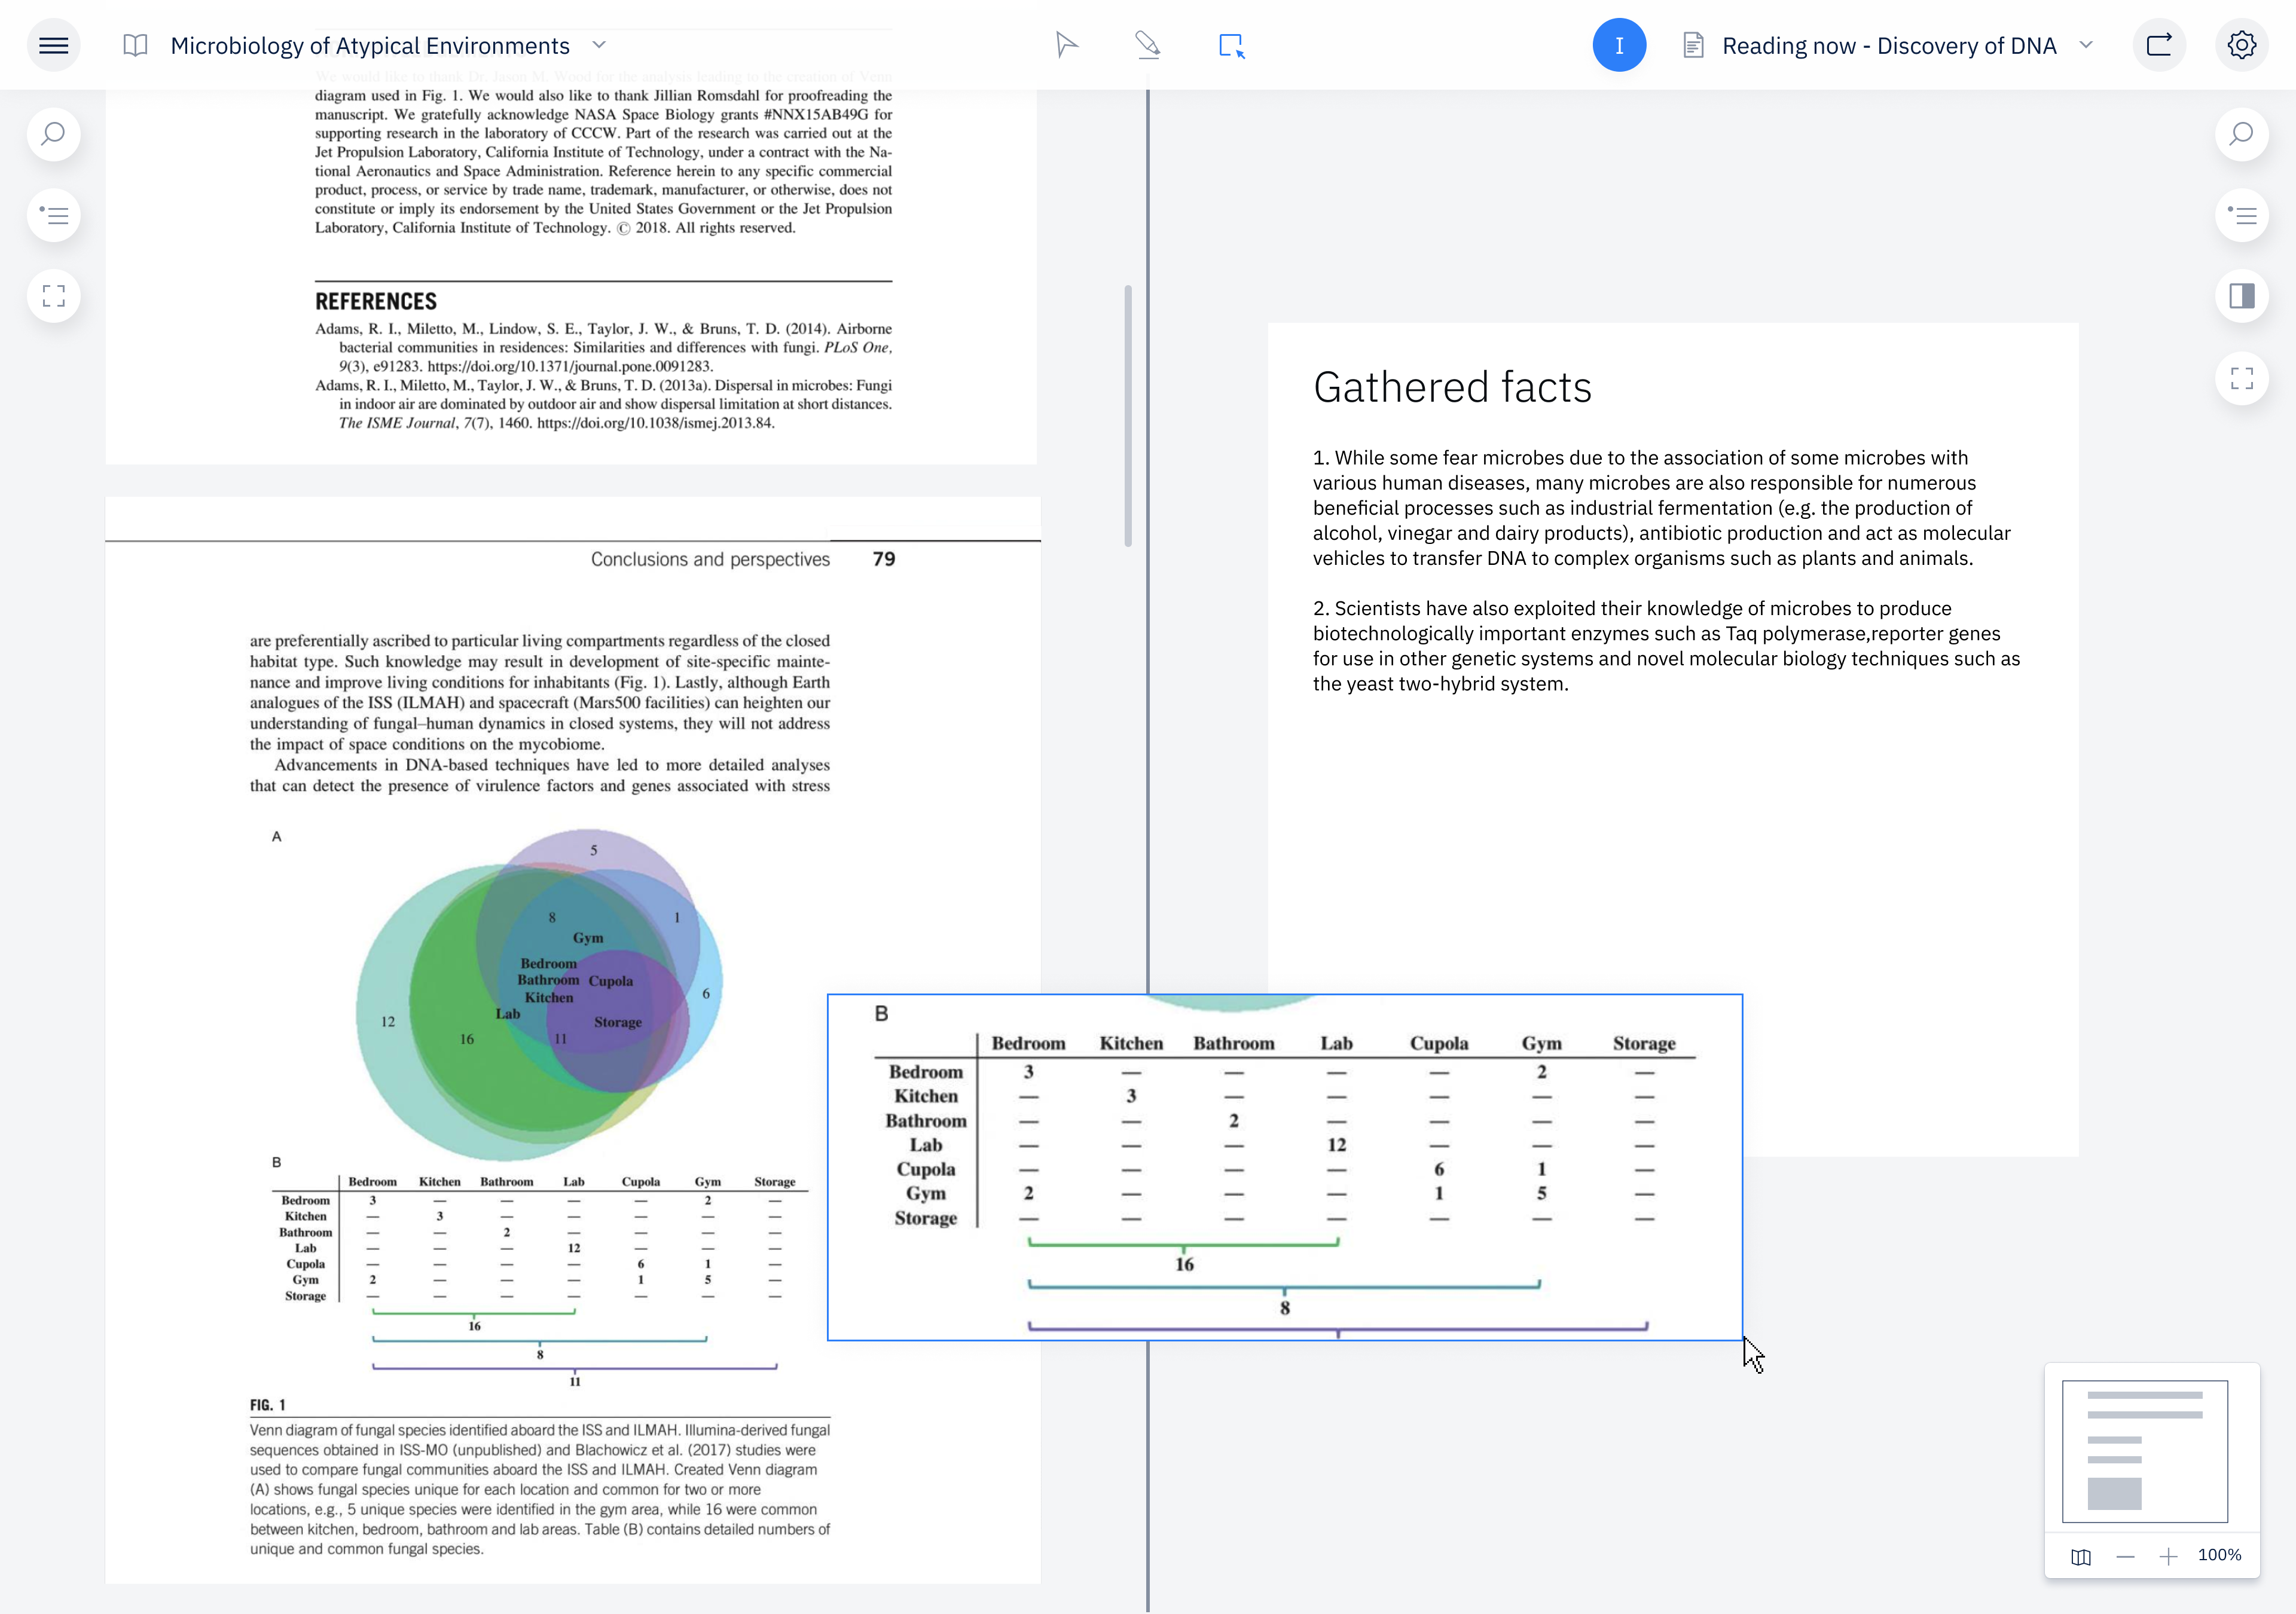Search in the left document pane

click(x=54, y=134)
